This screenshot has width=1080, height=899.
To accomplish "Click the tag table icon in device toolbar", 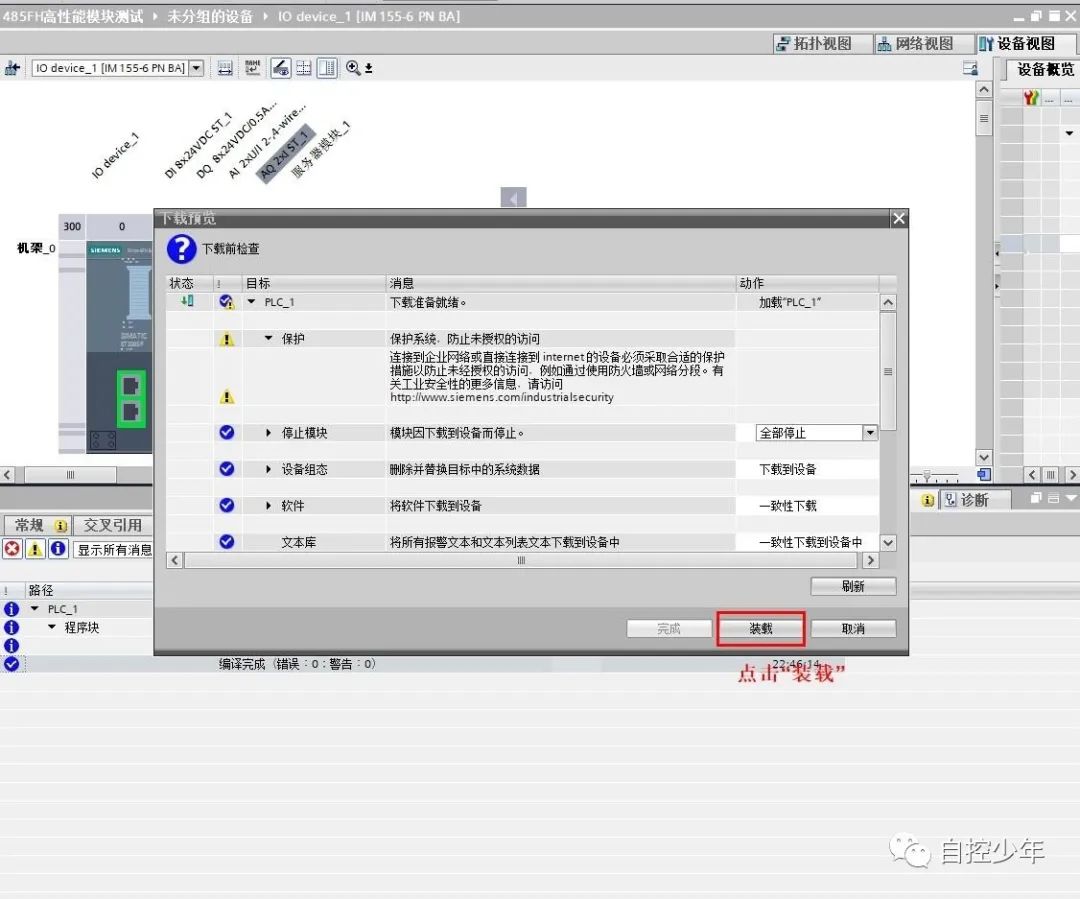I will [x=252, y=68].
